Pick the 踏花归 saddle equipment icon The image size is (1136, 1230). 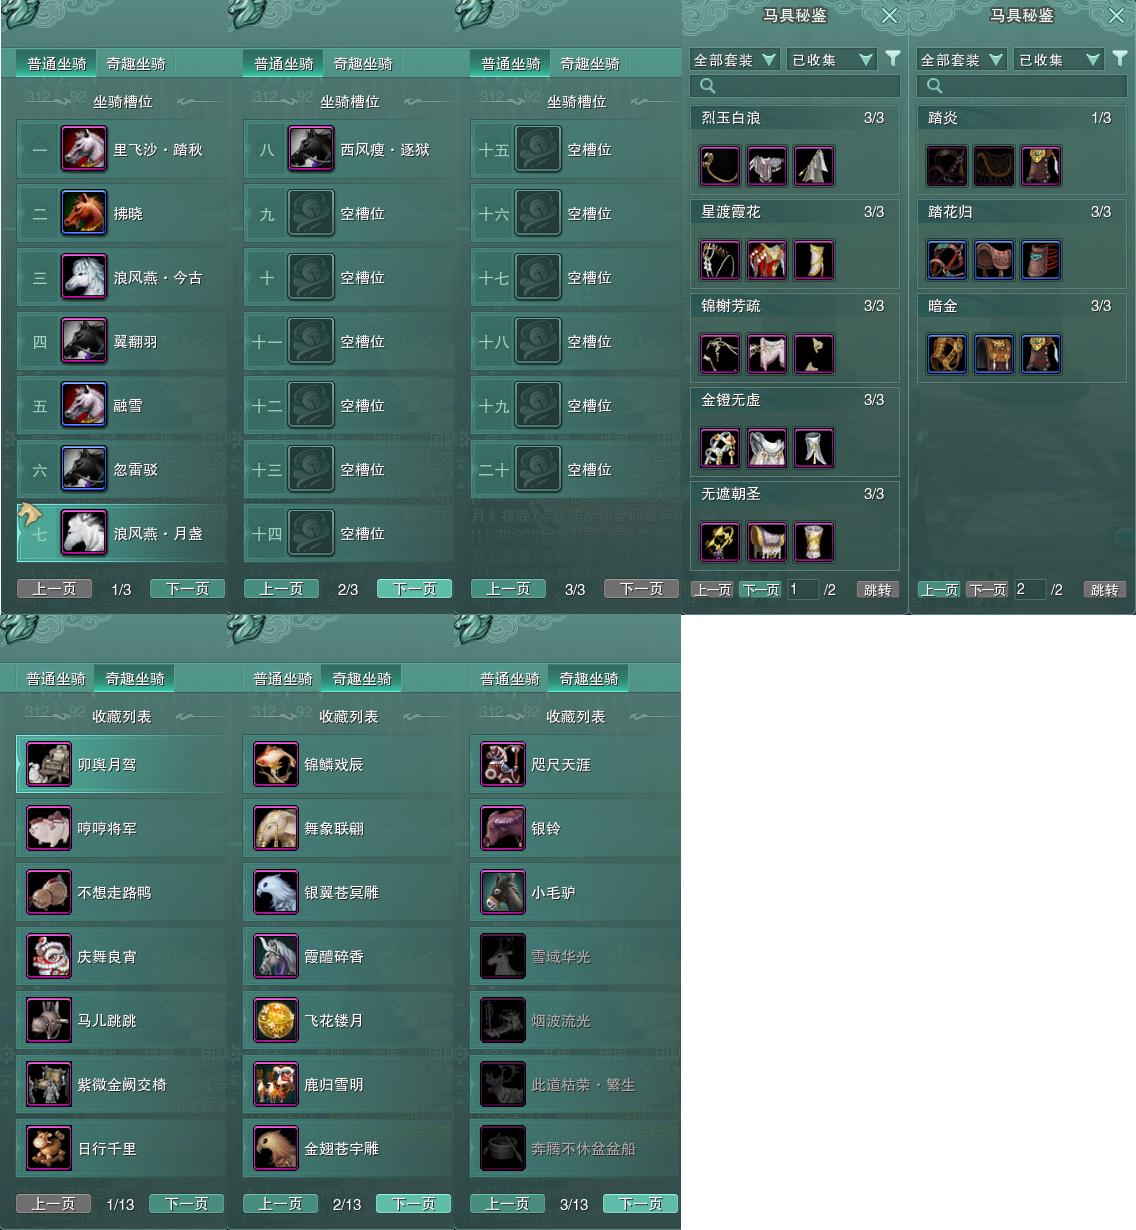click(x=994, y=260)
